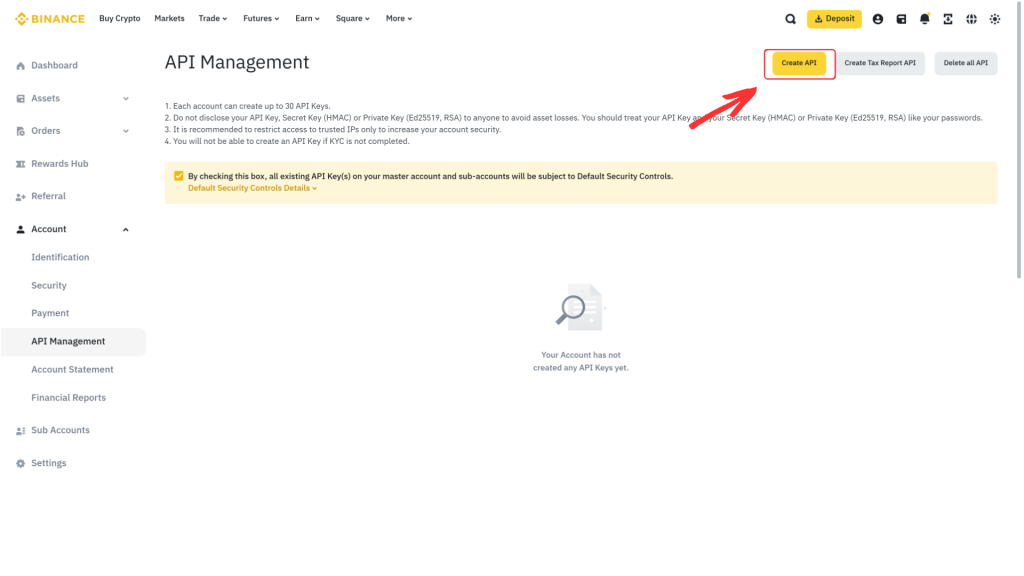Open Rewards Hub from the sidebar
Image resolution: width=1024 pixels, height=576 pixels.
(59, 163)
